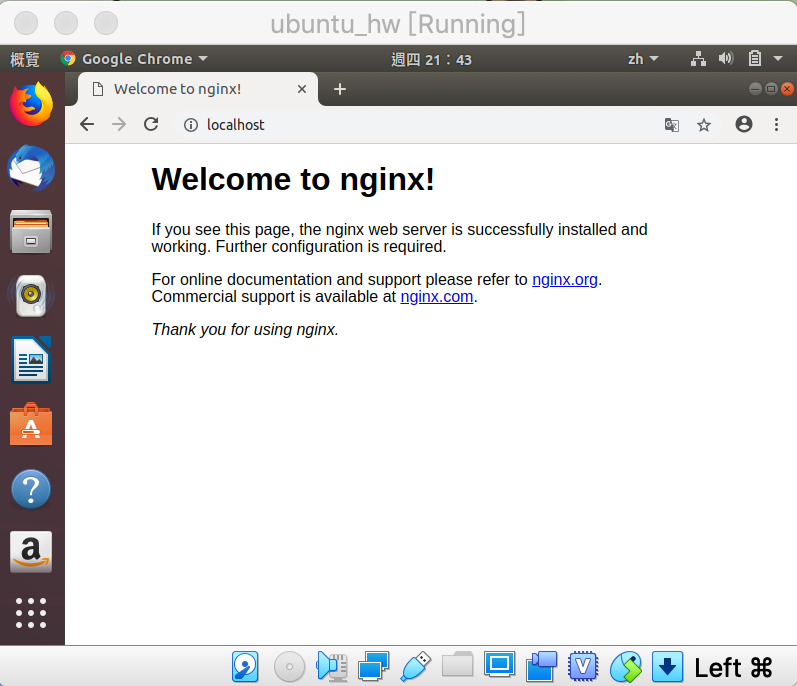Open the nginx.com link
This screenshot has height=686, width=797.
point(437,296)
